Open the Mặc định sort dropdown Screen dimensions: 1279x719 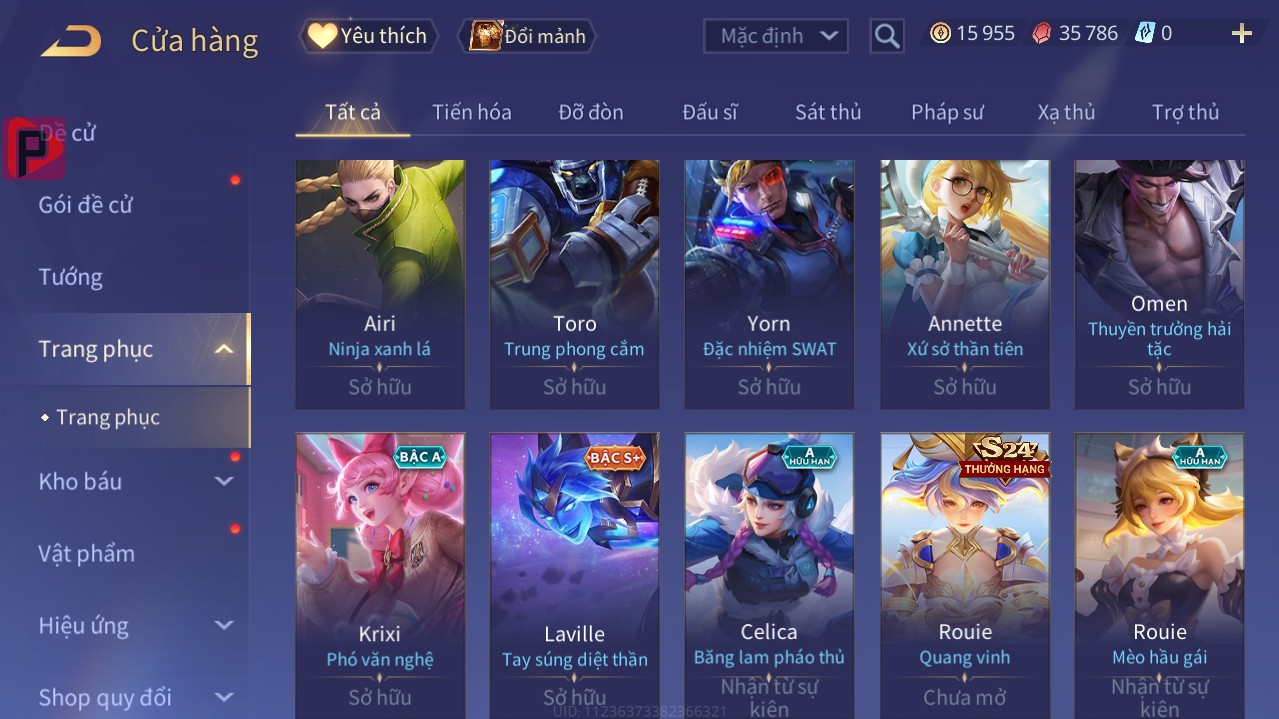click(776, 36)
